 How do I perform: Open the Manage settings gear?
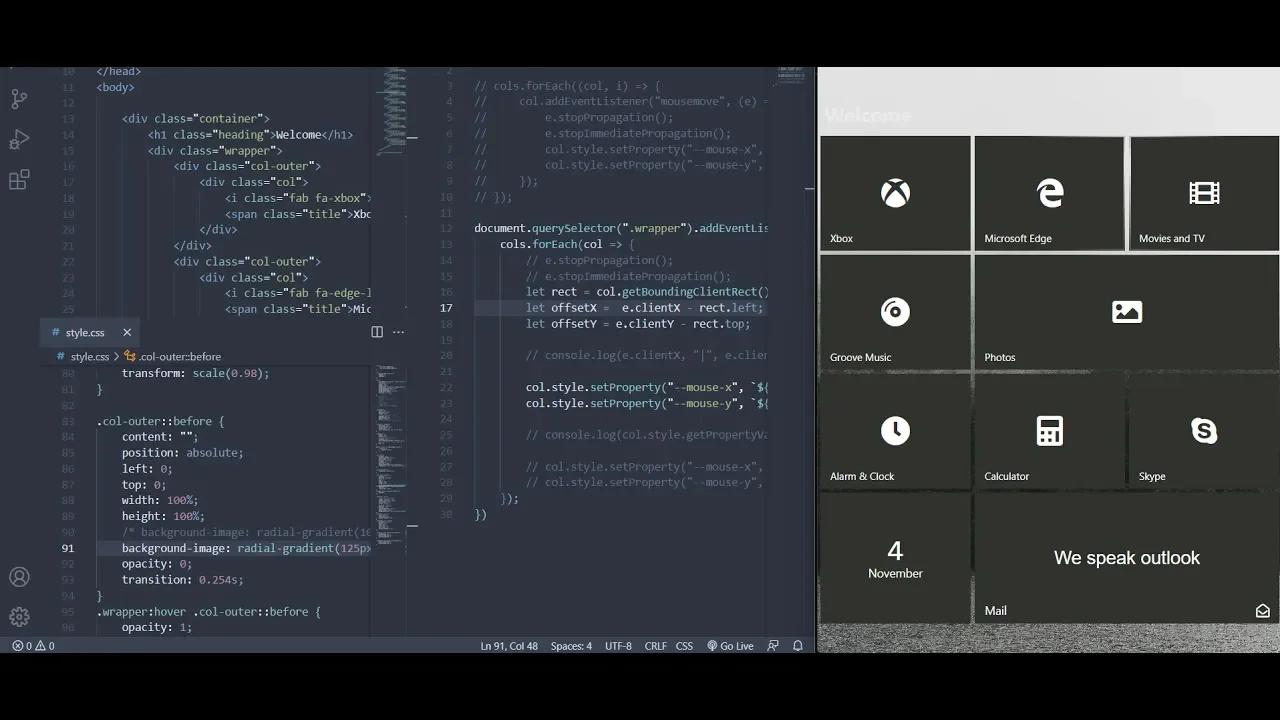20,617
